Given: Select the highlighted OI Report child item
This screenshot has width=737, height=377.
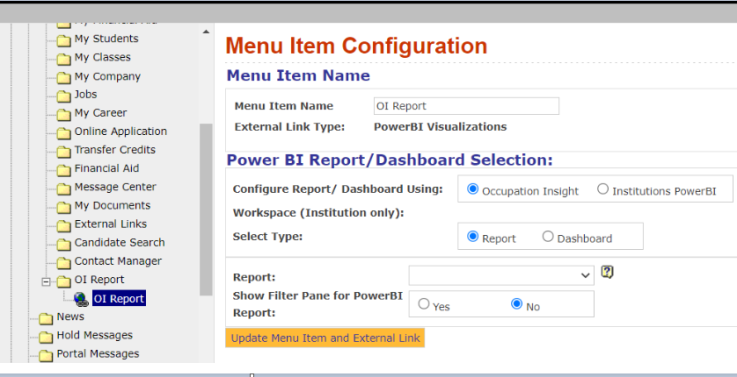Looking at the screenshot, I should 119,298.
